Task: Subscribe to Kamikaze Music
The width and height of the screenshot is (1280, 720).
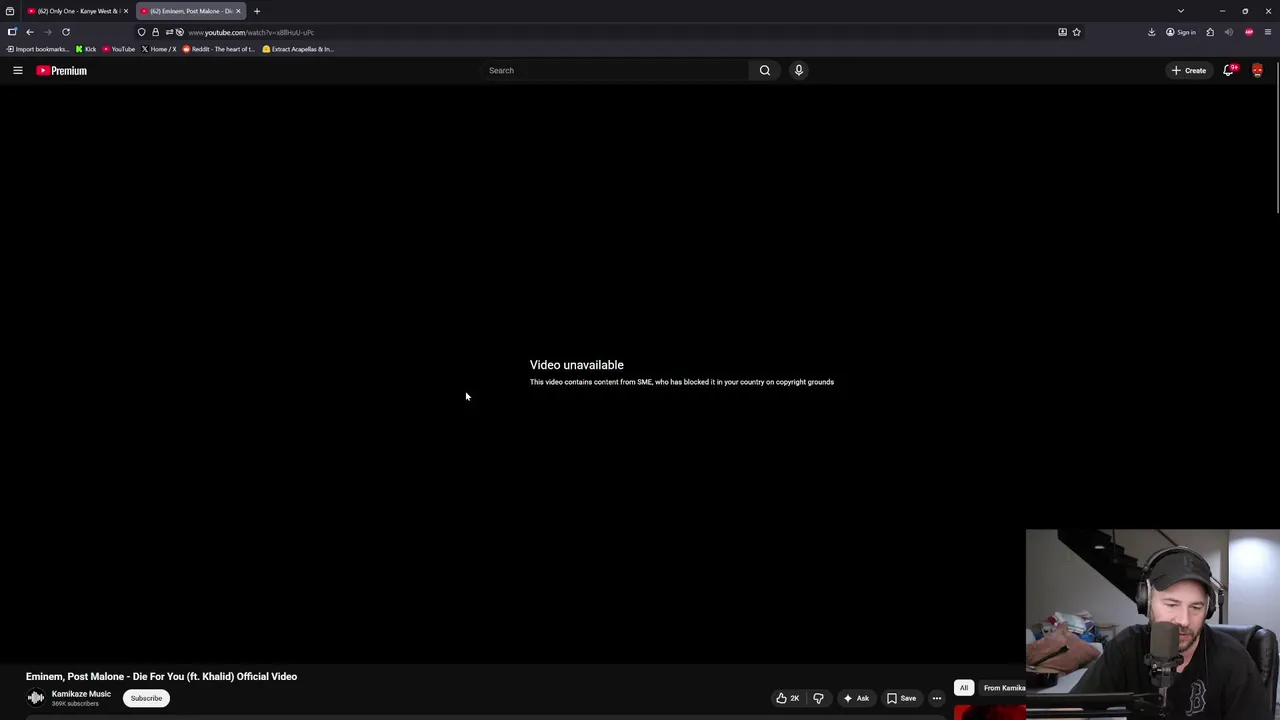Action: coord(146,698)
